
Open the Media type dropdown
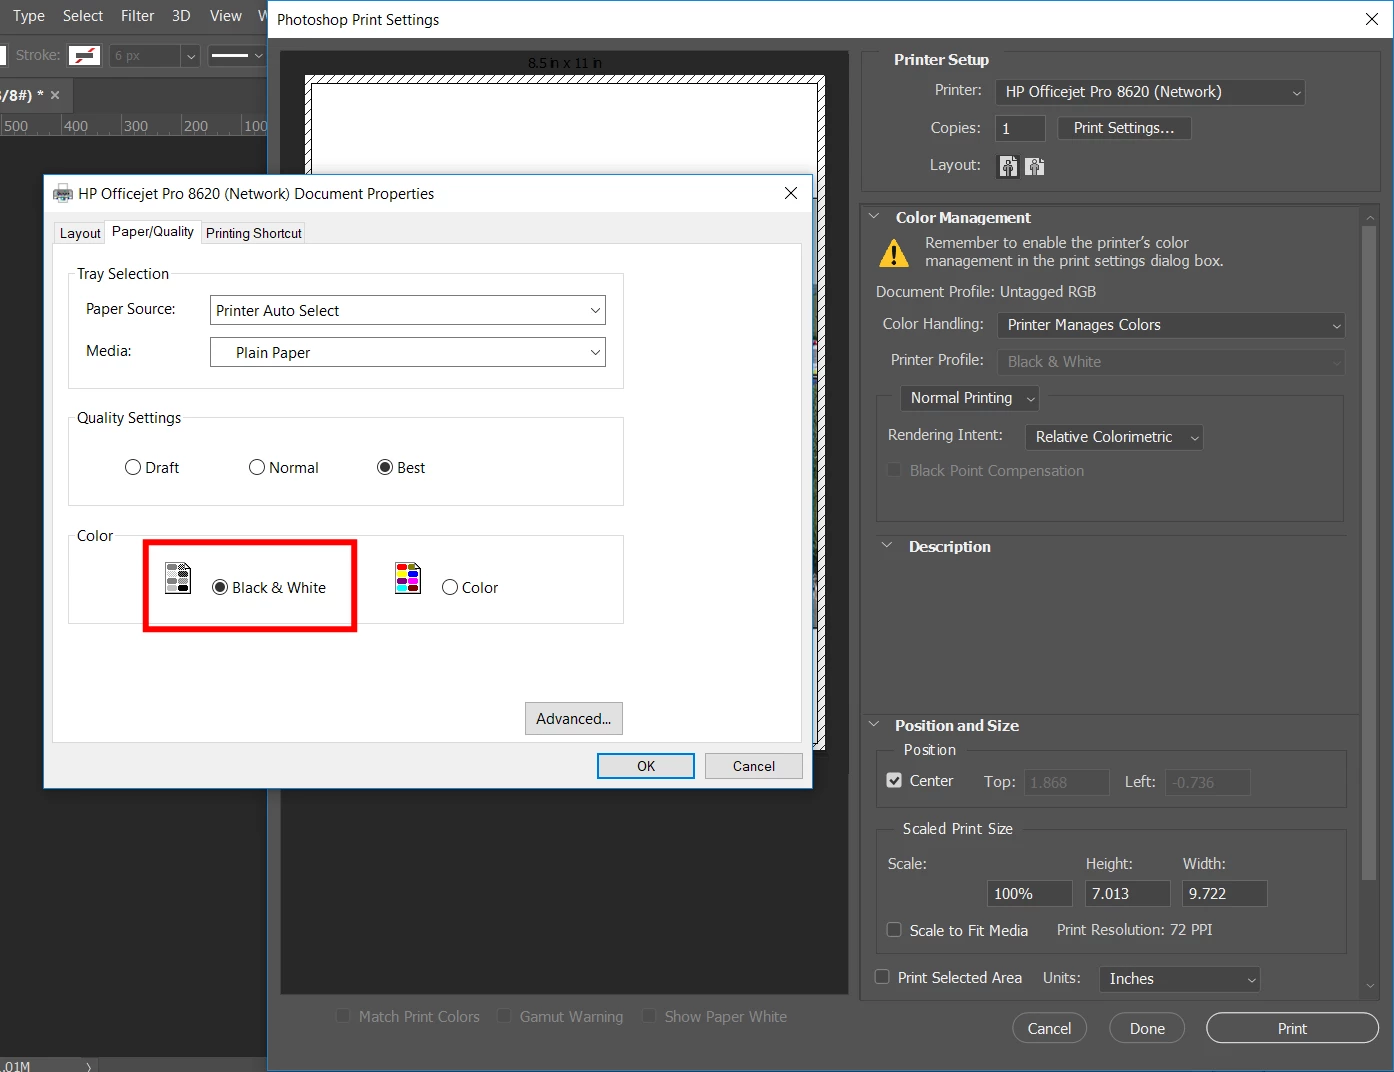click(408, 352)
